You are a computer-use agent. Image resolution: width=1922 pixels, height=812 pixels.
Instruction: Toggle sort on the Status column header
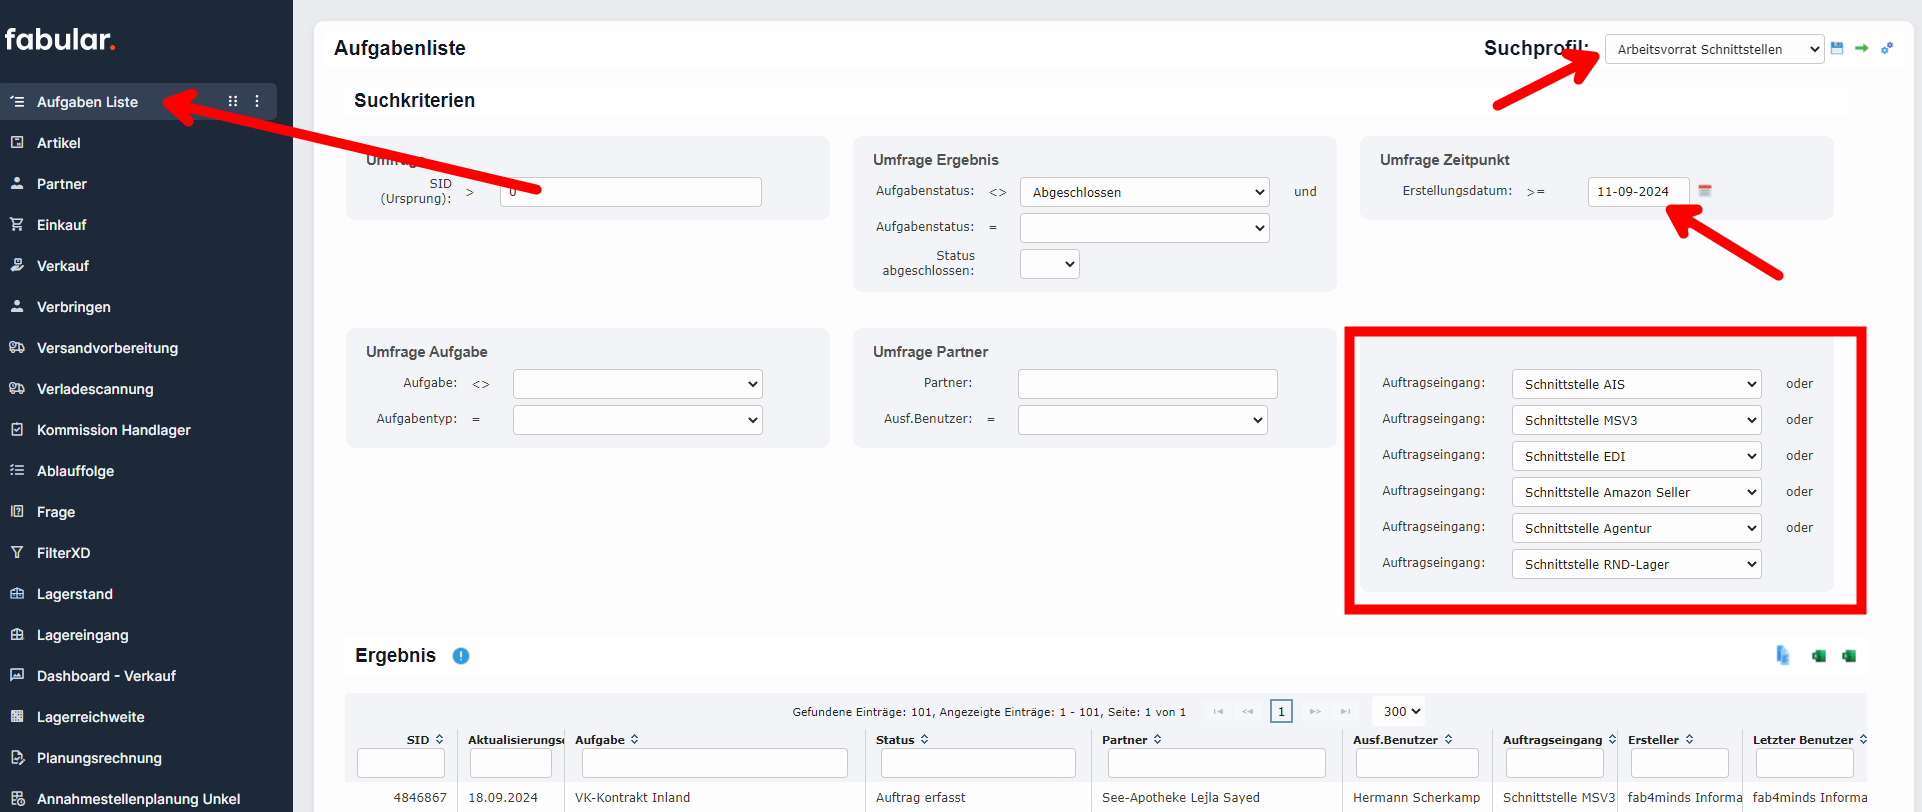tap(902, 740)
